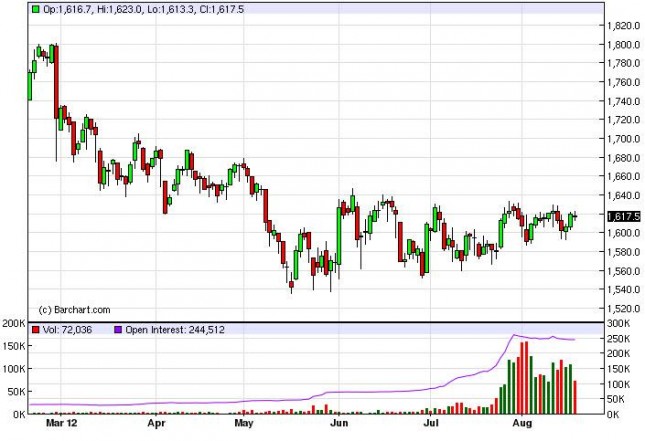
Task: Select the OHLC readout text at top
Action: click(144, 9)
